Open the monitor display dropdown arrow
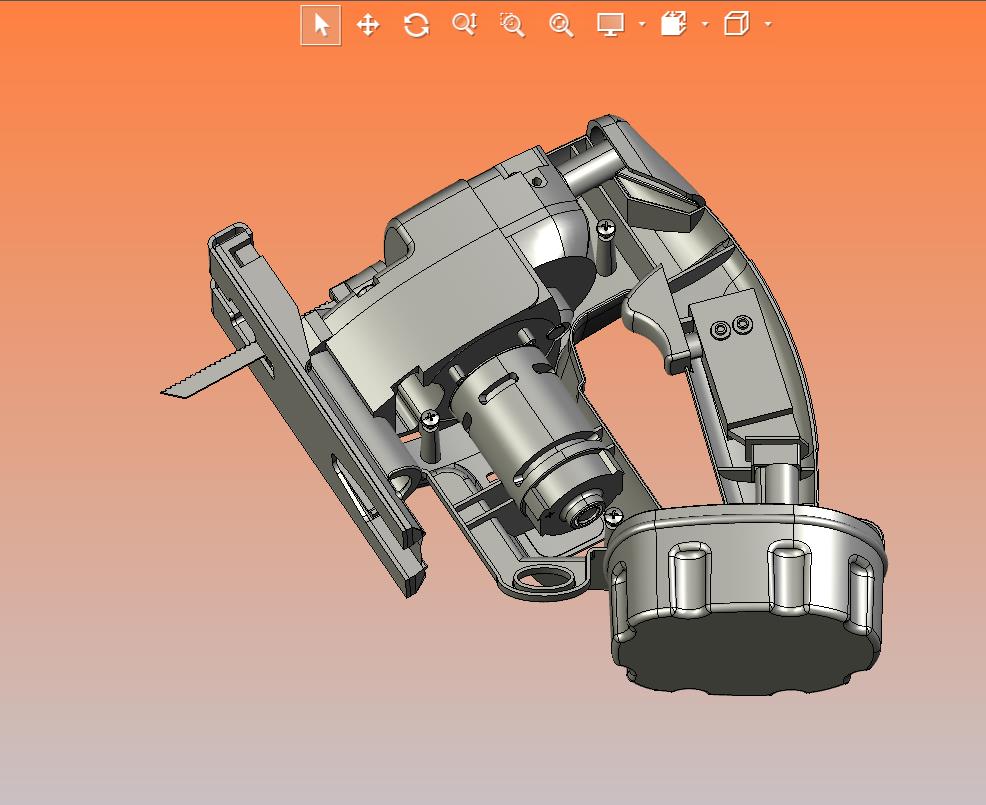 pos(642,25)
